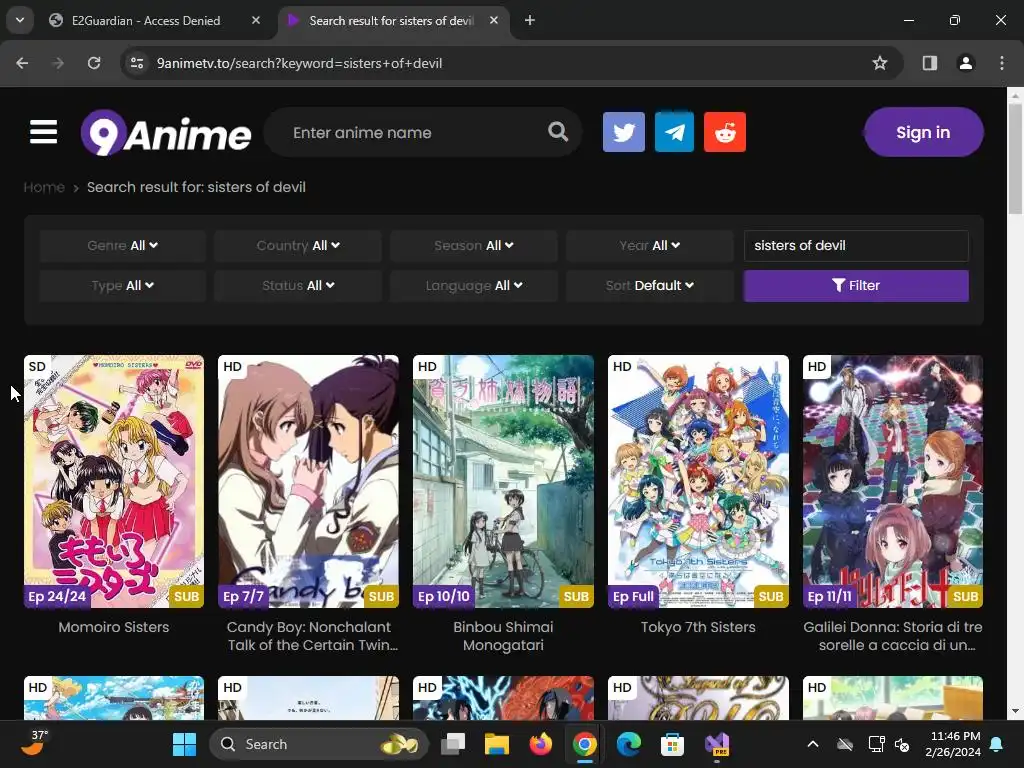Open Momoiro Sisters title link

coord(114,627)
